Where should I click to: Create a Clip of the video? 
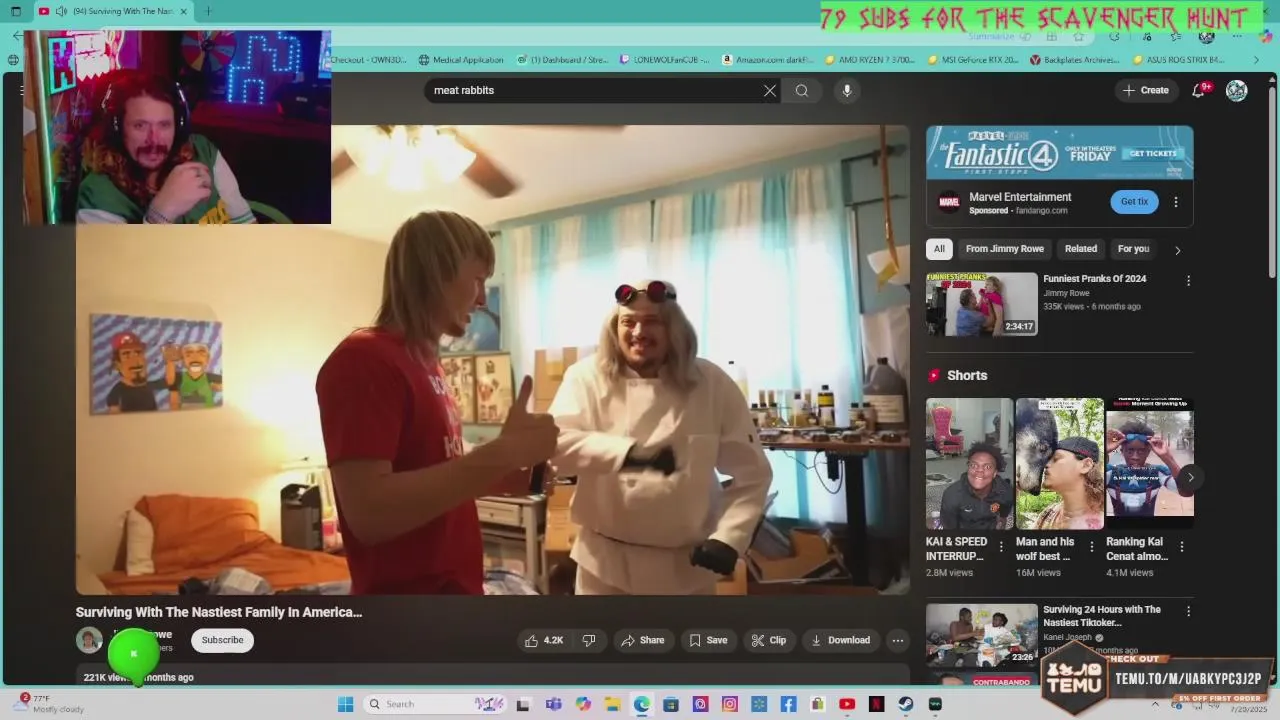coord(769,640)
